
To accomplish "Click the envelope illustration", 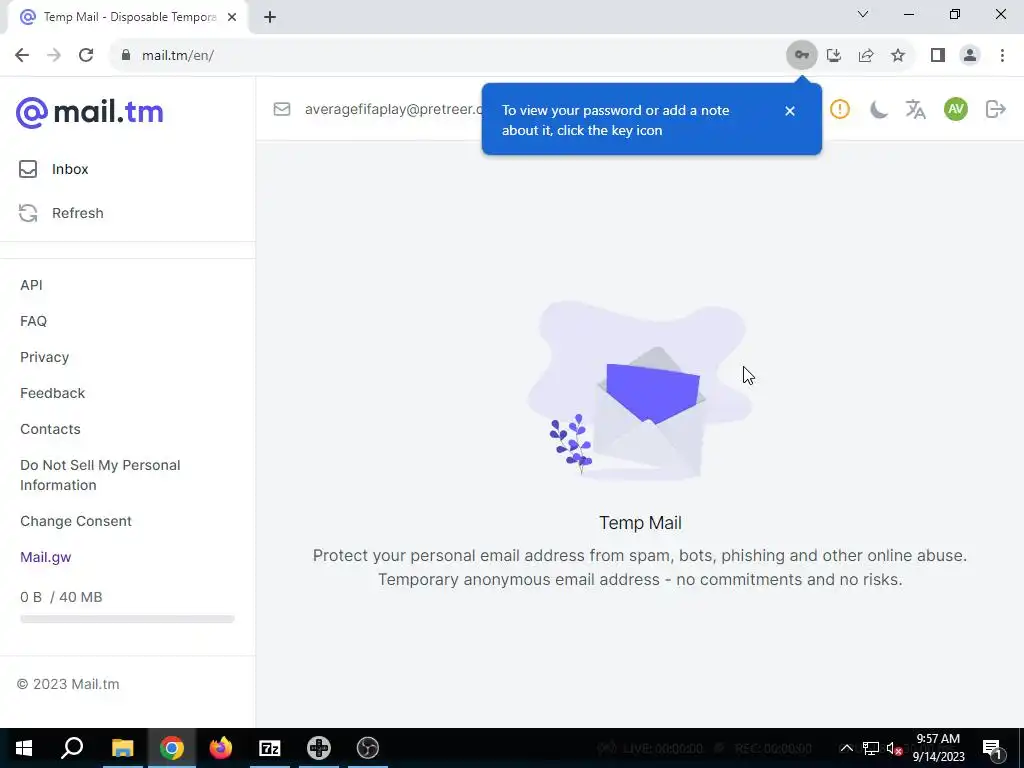I will coord(640,391).
